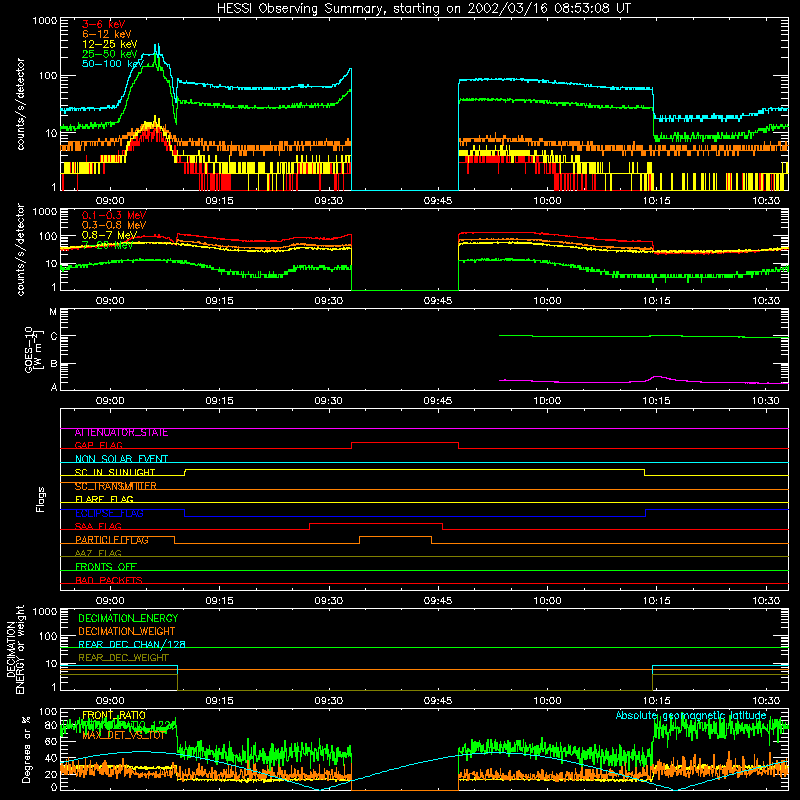Click counts/s/detector axis label of keV panel
Screen dimensions: 800x800
click(x=20, y=104)
